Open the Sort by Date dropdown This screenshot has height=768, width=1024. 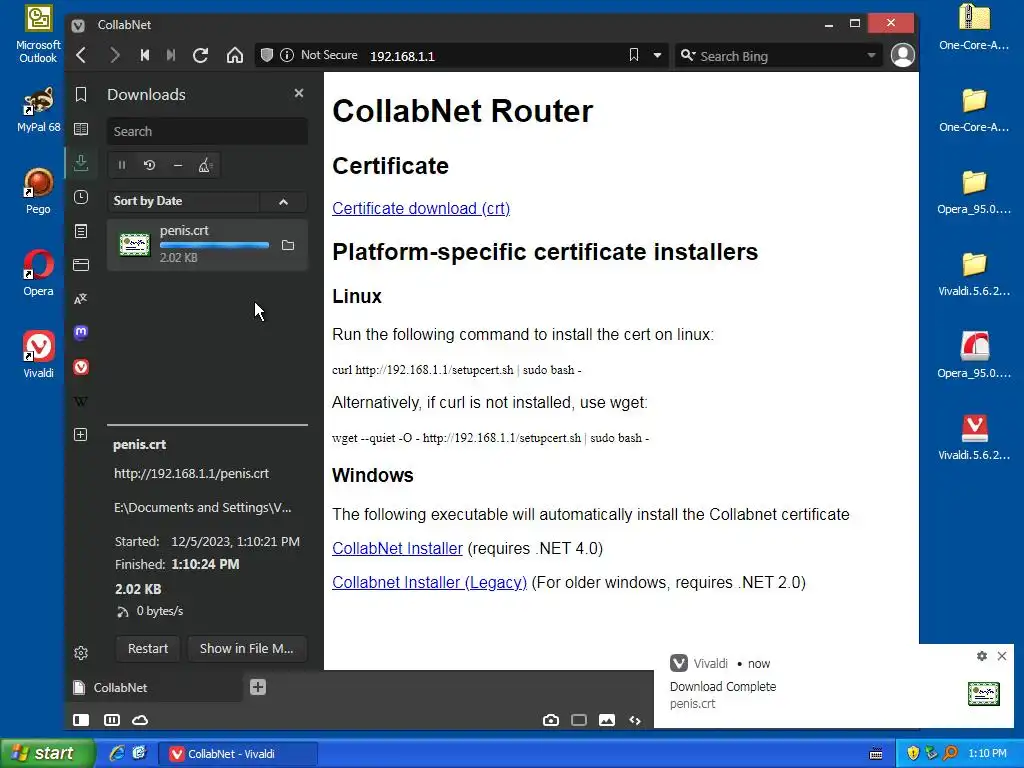coord(183,201)
